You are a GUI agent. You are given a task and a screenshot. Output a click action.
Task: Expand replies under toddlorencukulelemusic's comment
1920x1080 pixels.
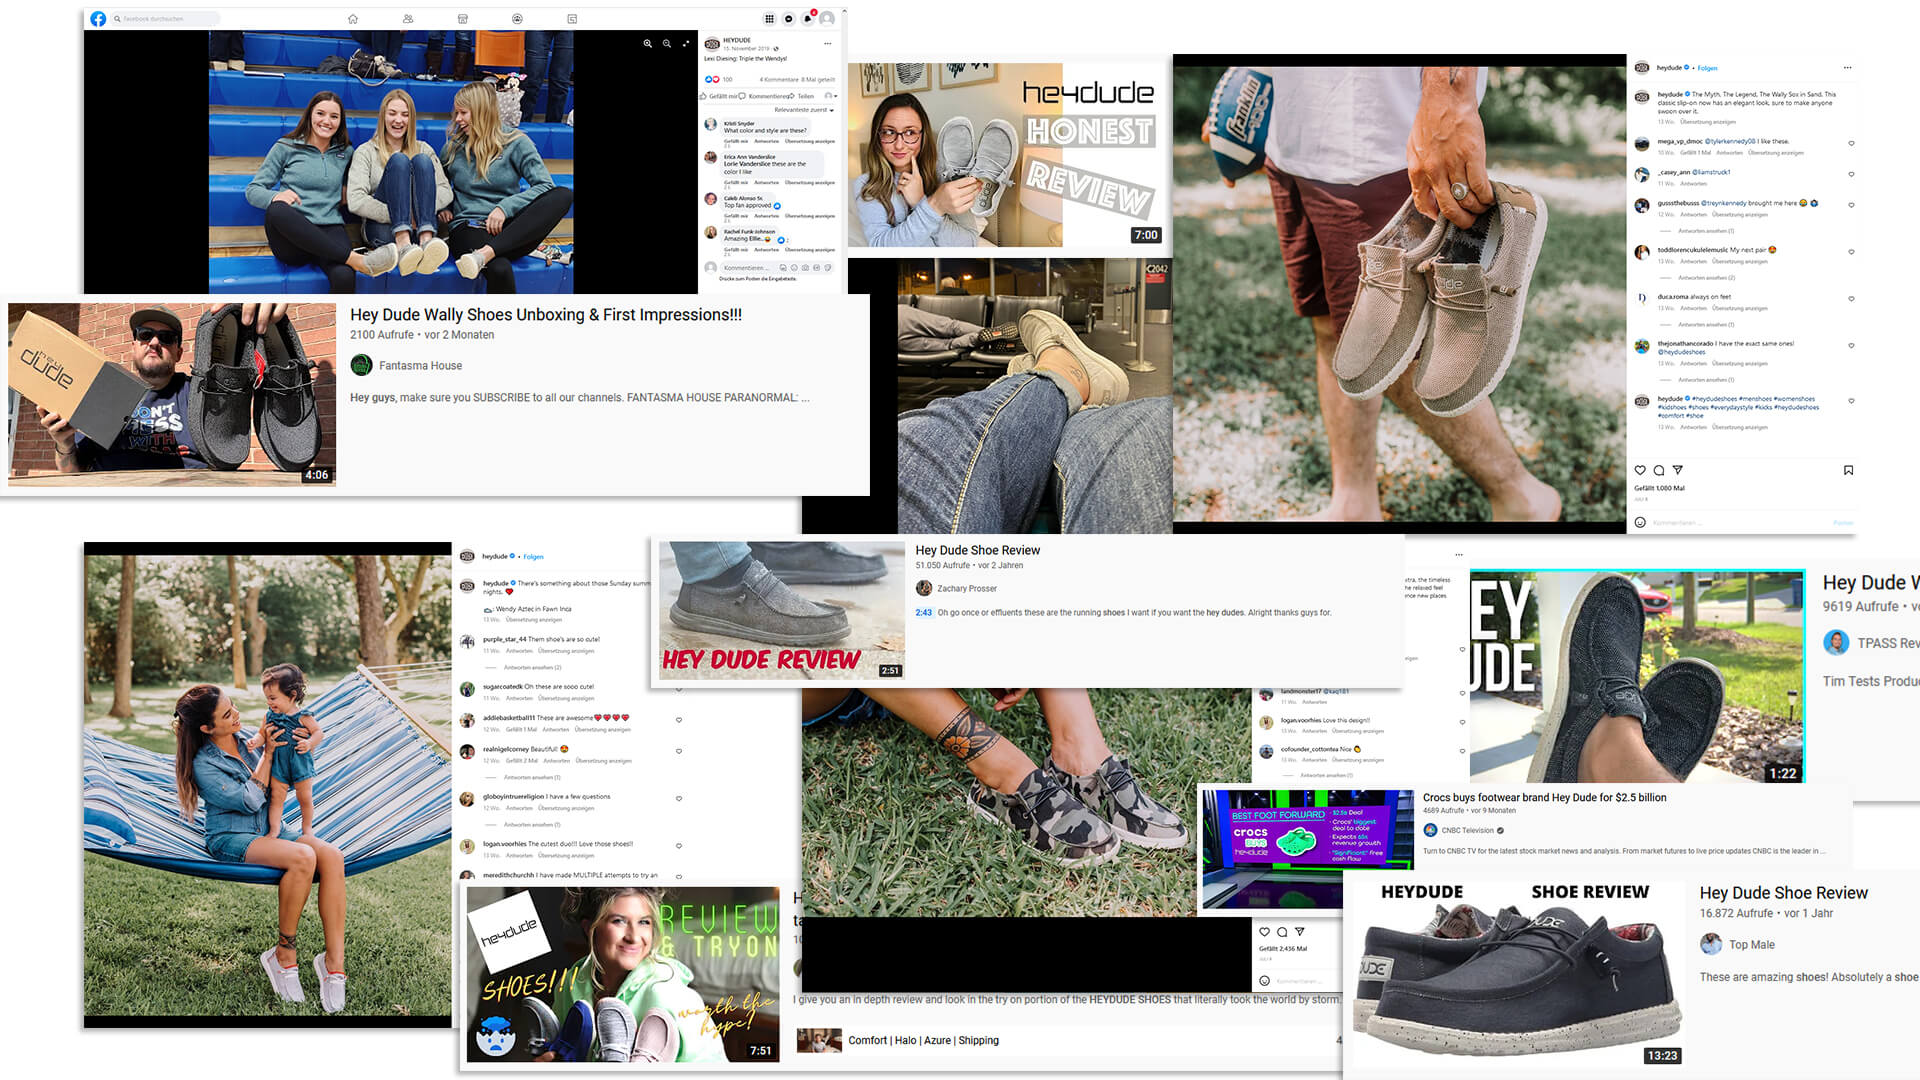(x=1706, y=277)
